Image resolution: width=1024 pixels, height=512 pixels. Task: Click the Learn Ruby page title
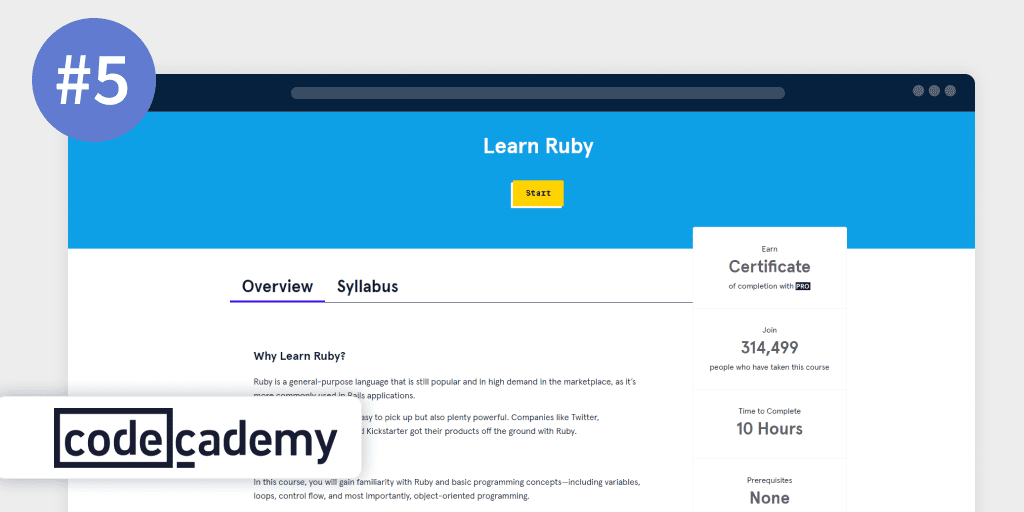click(x=538, y=146)
